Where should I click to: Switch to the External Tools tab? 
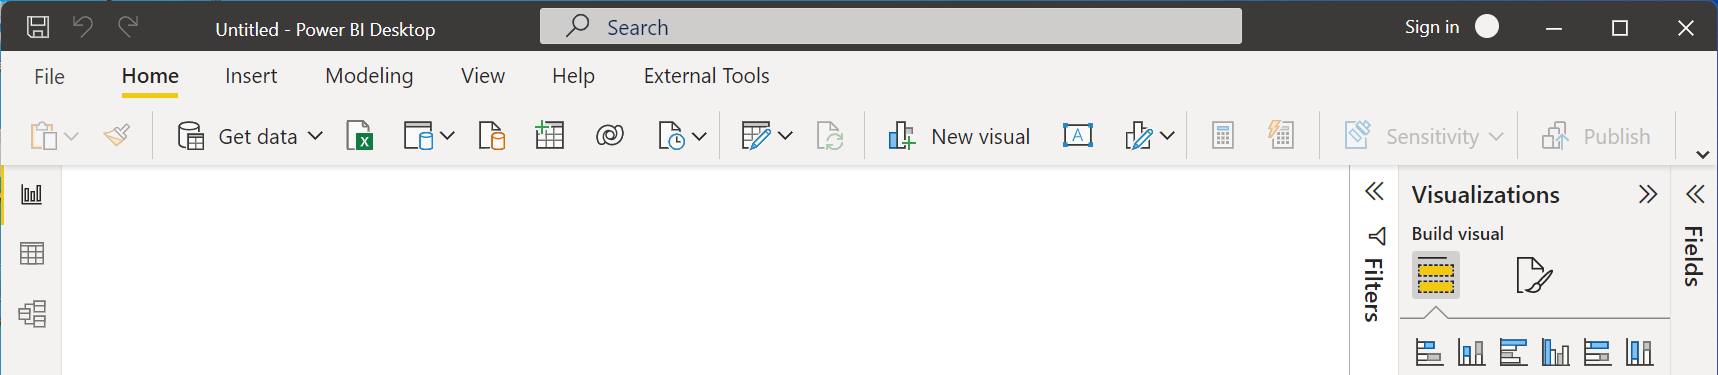pyautogui.click(x=706, y=76)
